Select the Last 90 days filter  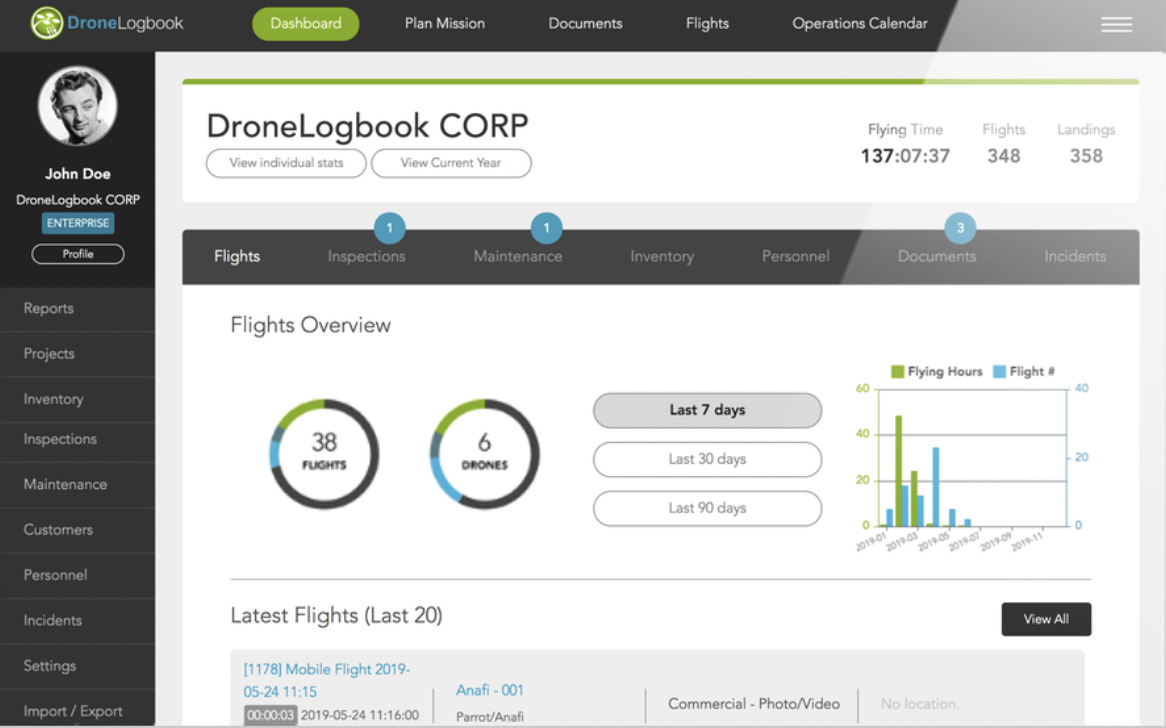pos(707,508)
